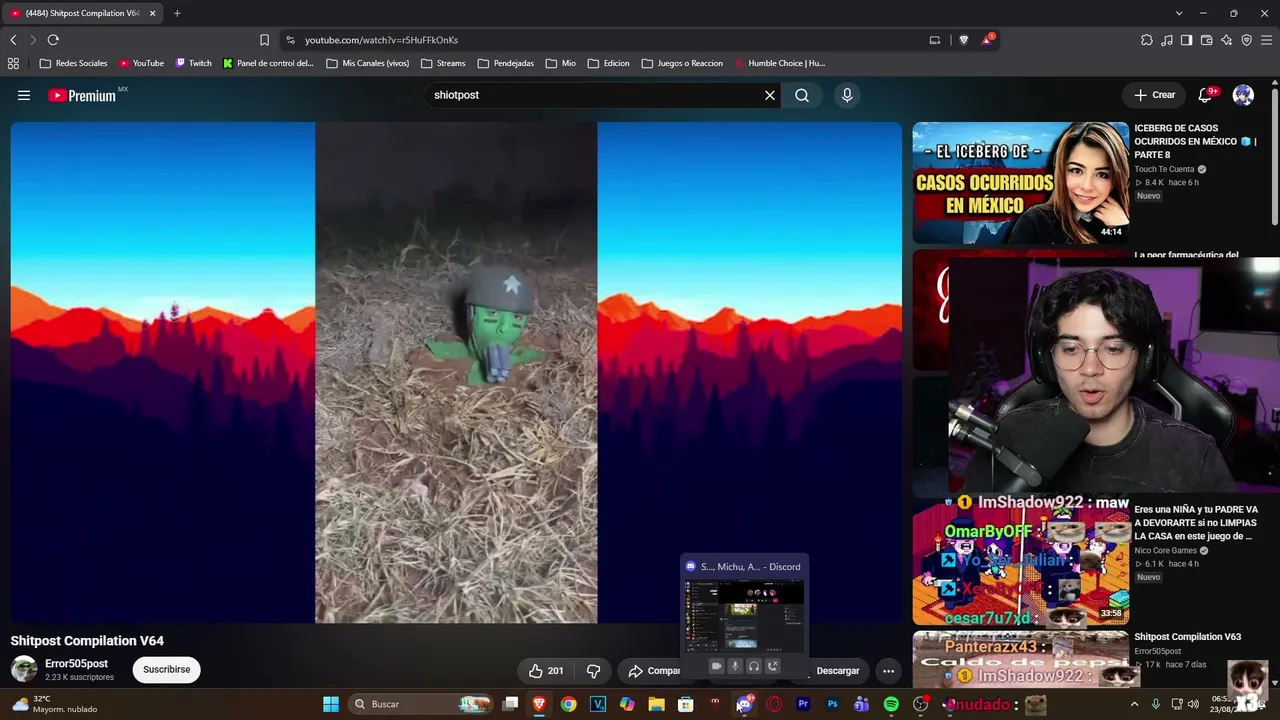Deafen headphones in Discord taskbar preview
1280x720 pixels.
[x=754, y=666]
